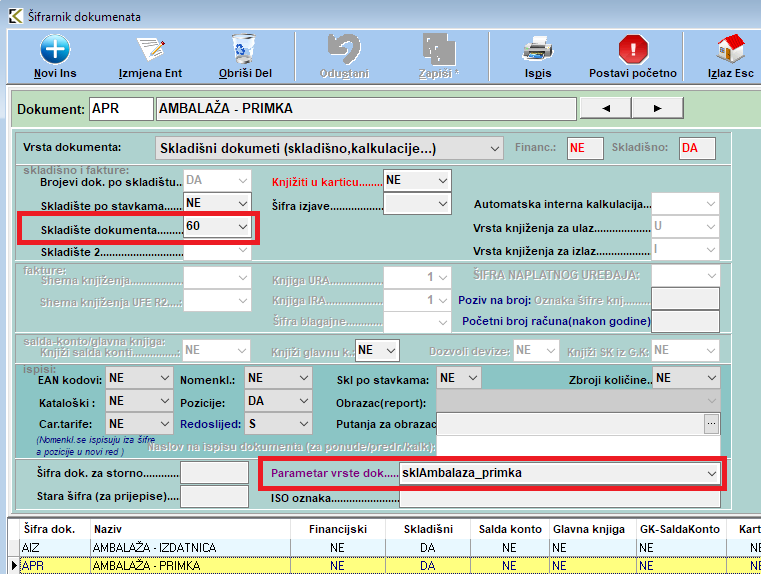Click the document name field AMBALAŽA - PRIMKA
The height and width of the screenshot is (574, 761).
click(366, 108)
